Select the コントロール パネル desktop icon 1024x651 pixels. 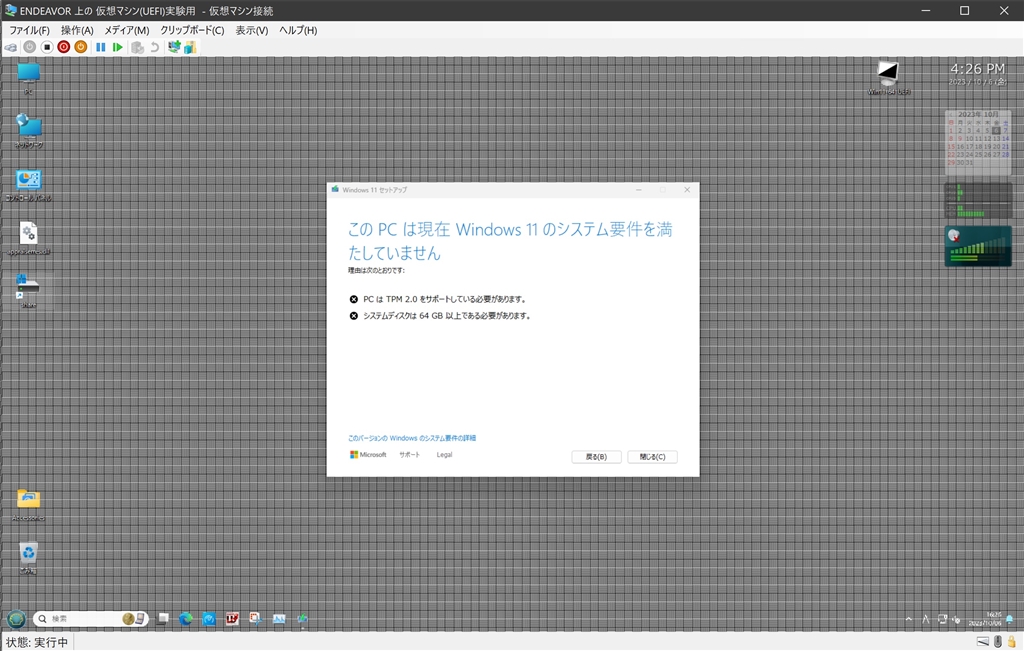point(28,185)
